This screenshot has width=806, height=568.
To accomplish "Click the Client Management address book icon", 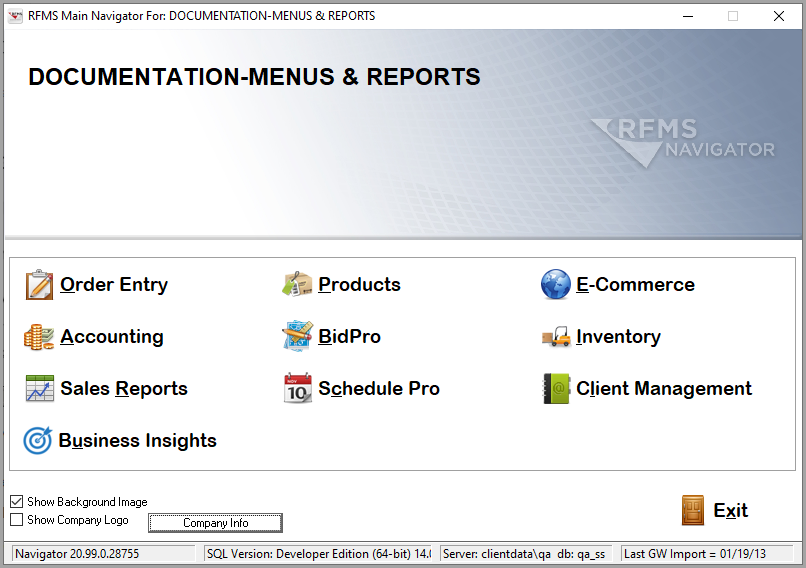I will click(556, 389).
